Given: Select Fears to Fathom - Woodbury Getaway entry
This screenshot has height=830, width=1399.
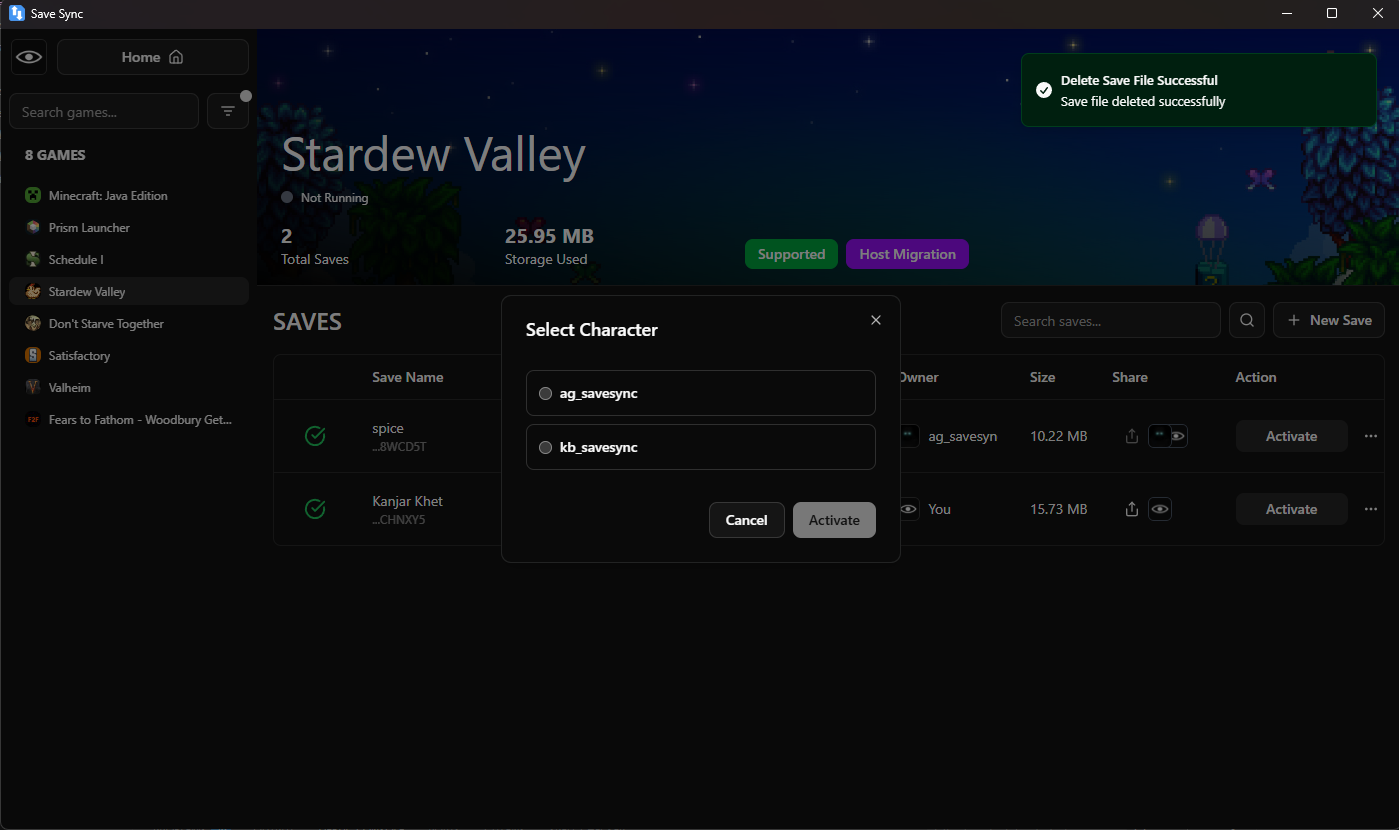Looking at the screenshot, I should (x=129, y=419).
